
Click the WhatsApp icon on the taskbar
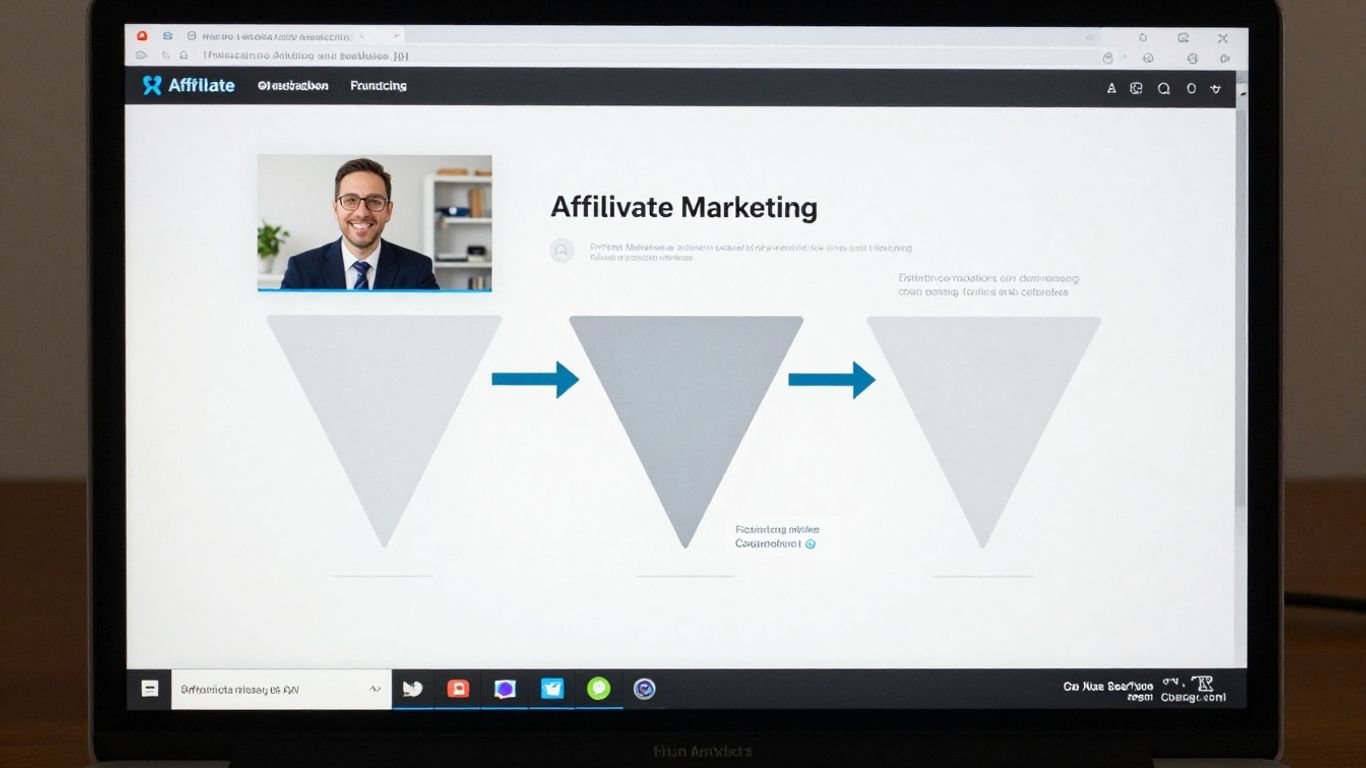598,688
